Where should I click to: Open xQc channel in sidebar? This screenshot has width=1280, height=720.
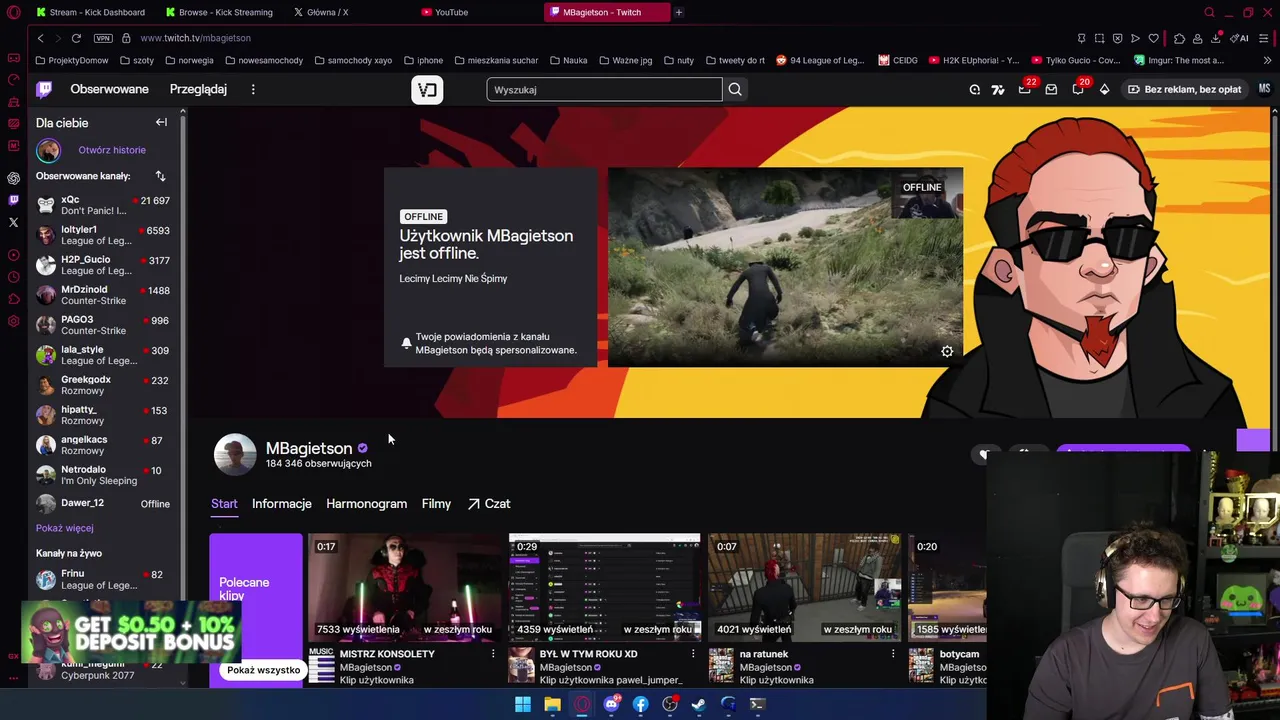(103, 205)
